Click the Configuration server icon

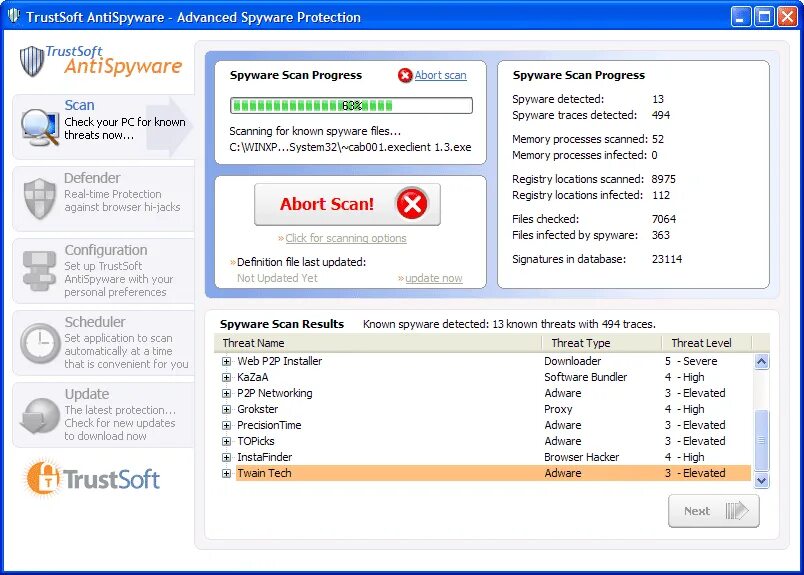[39, 271]
